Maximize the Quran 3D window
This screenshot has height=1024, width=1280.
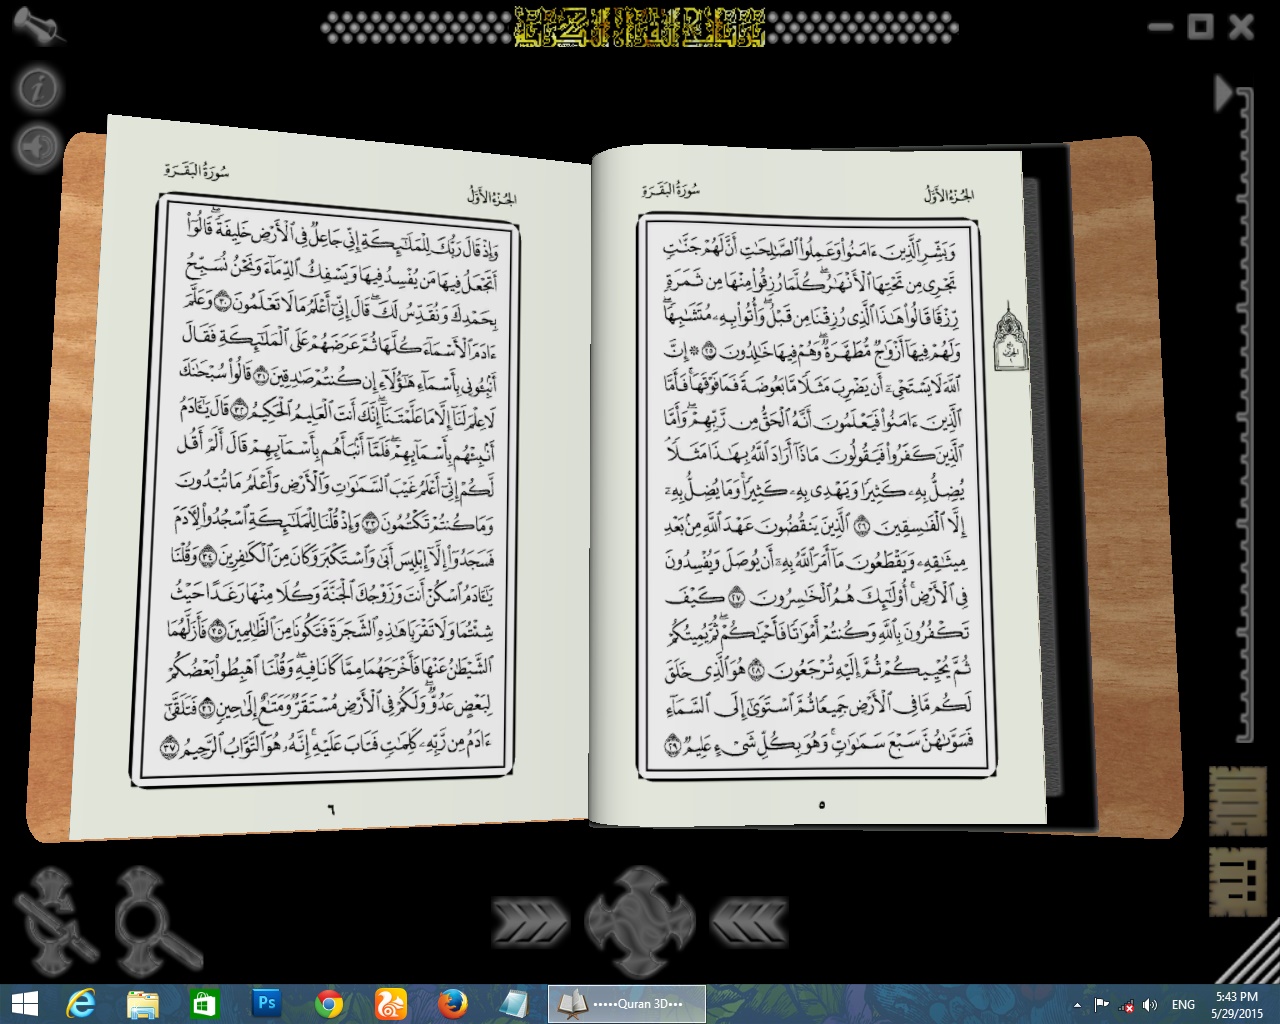(1200, 27)
